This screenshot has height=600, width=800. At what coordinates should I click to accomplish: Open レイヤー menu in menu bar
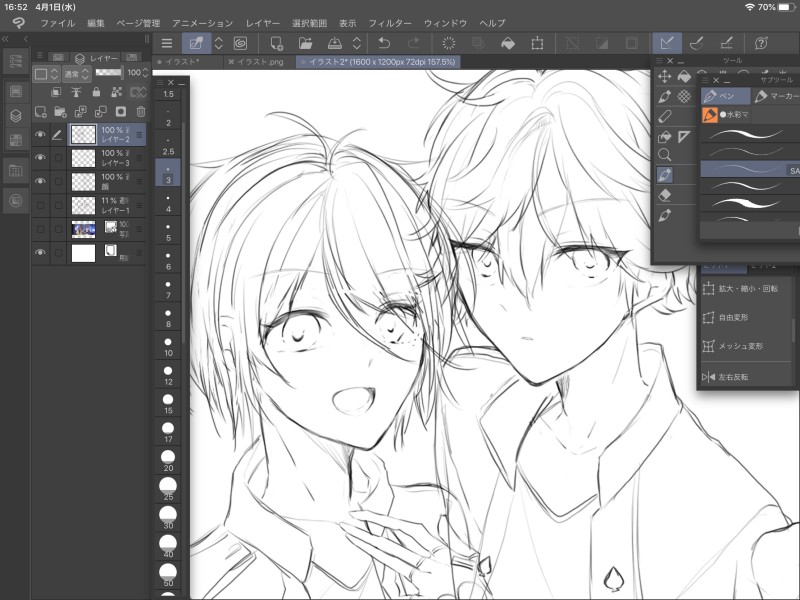263,23
